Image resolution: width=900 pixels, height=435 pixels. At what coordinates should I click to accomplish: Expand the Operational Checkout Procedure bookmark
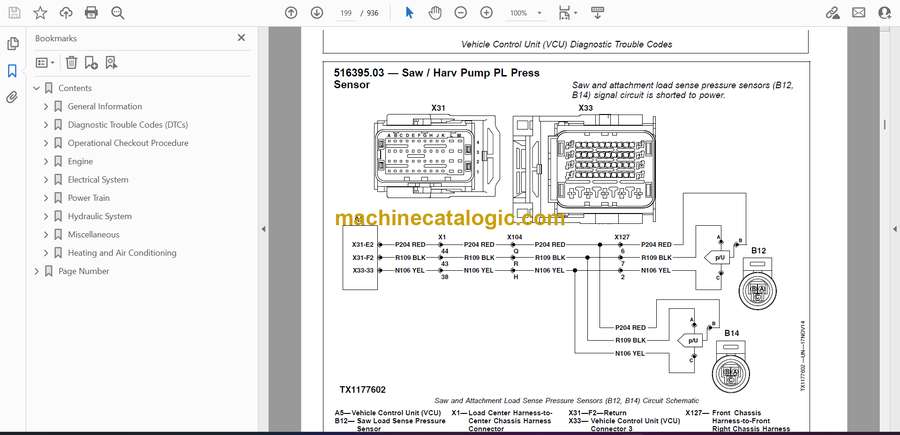46,143
